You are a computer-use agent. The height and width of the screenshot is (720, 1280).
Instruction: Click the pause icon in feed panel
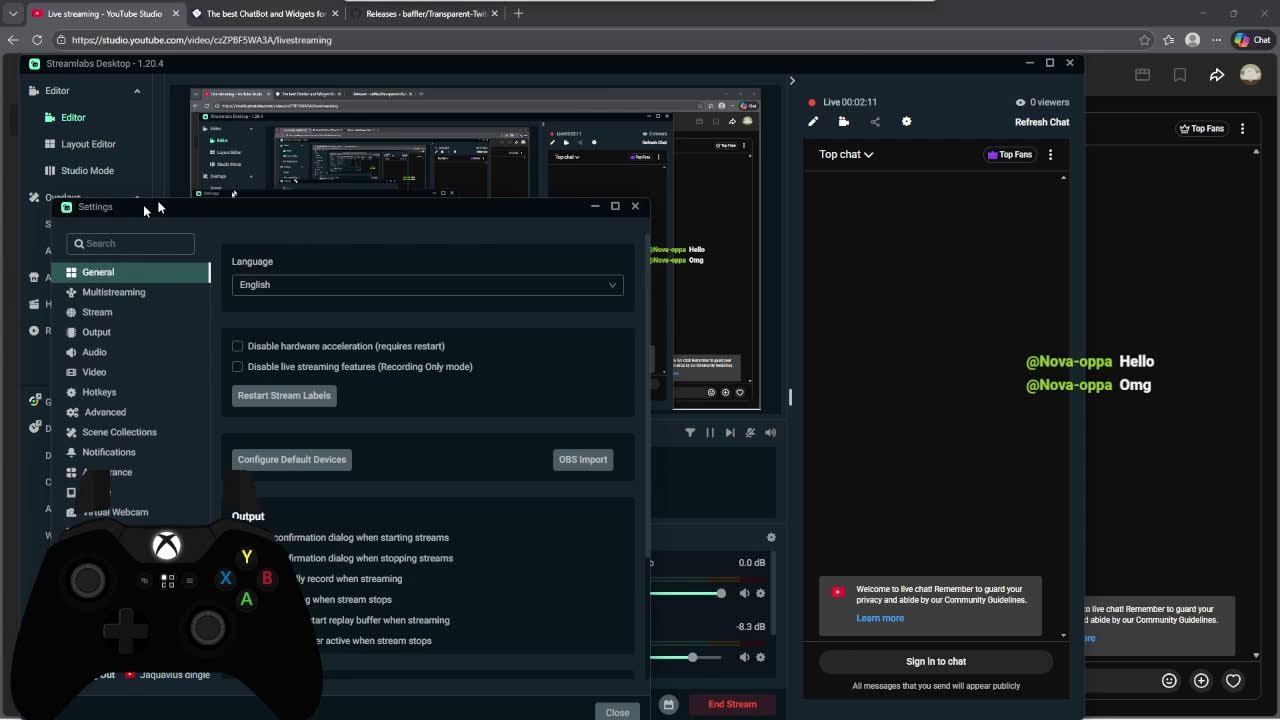(710, 433)
